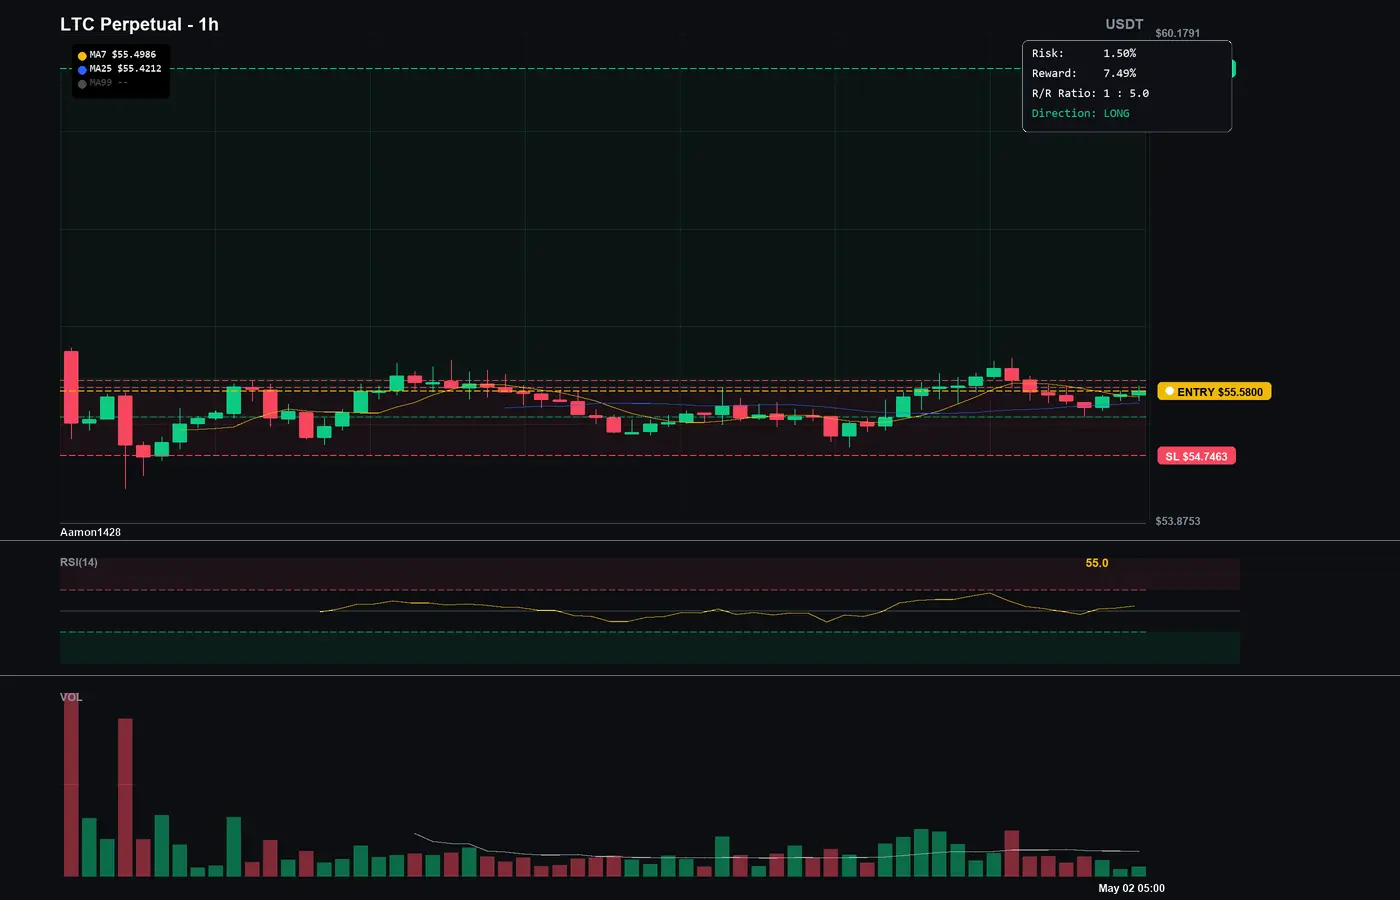This screenshot has width=1400, height=900.
Task: Click the Reward 7.49% value
Action: coord(1119,74)
